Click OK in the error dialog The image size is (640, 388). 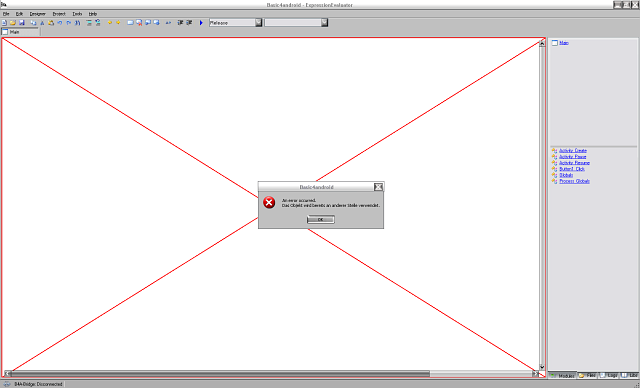coord(320,219)
